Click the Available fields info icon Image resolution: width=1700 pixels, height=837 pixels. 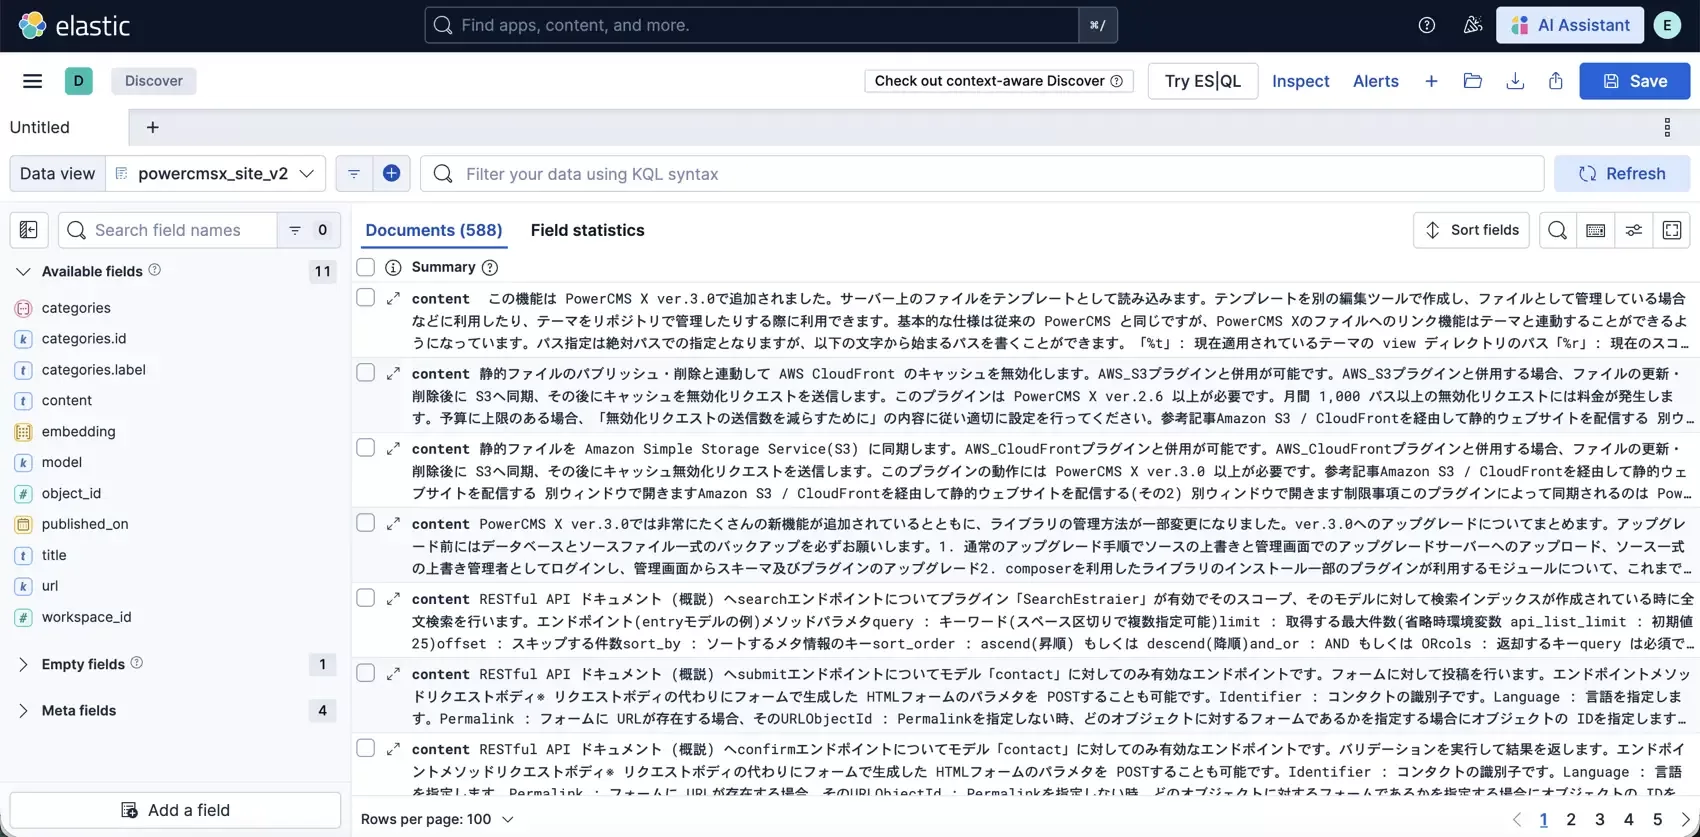[x=155, y=270]
